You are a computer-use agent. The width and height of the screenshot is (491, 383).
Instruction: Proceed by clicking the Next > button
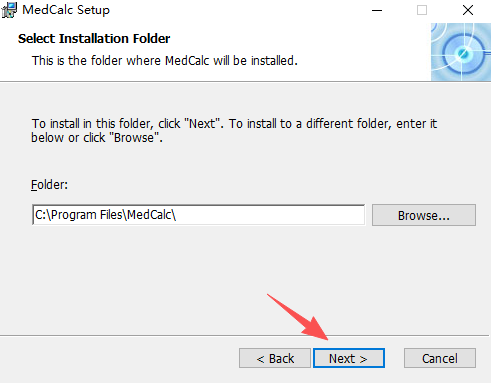point(349,358)
